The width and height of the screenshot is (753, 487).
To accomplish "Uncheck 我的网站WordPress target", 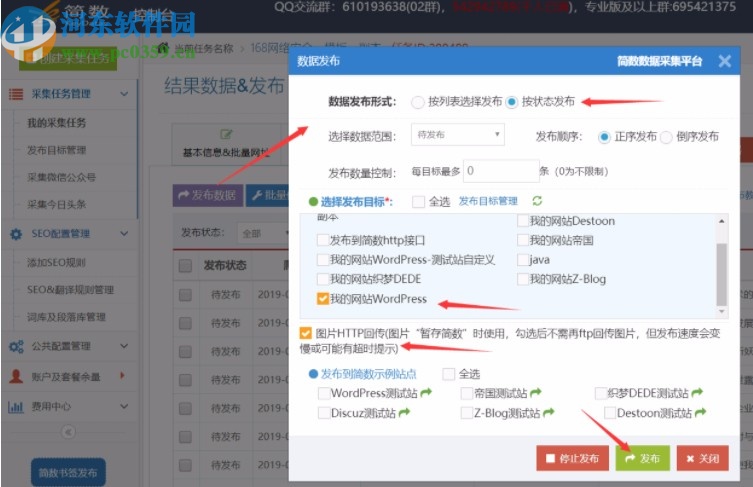I will pyautogui.click(x=323, y=299).
